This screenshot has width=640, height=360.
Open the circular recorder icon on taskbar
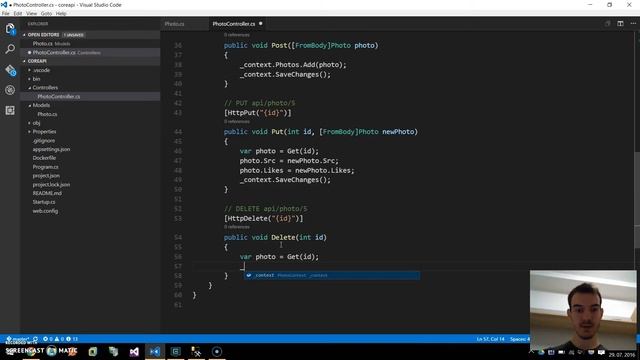(x=217, y=351)
